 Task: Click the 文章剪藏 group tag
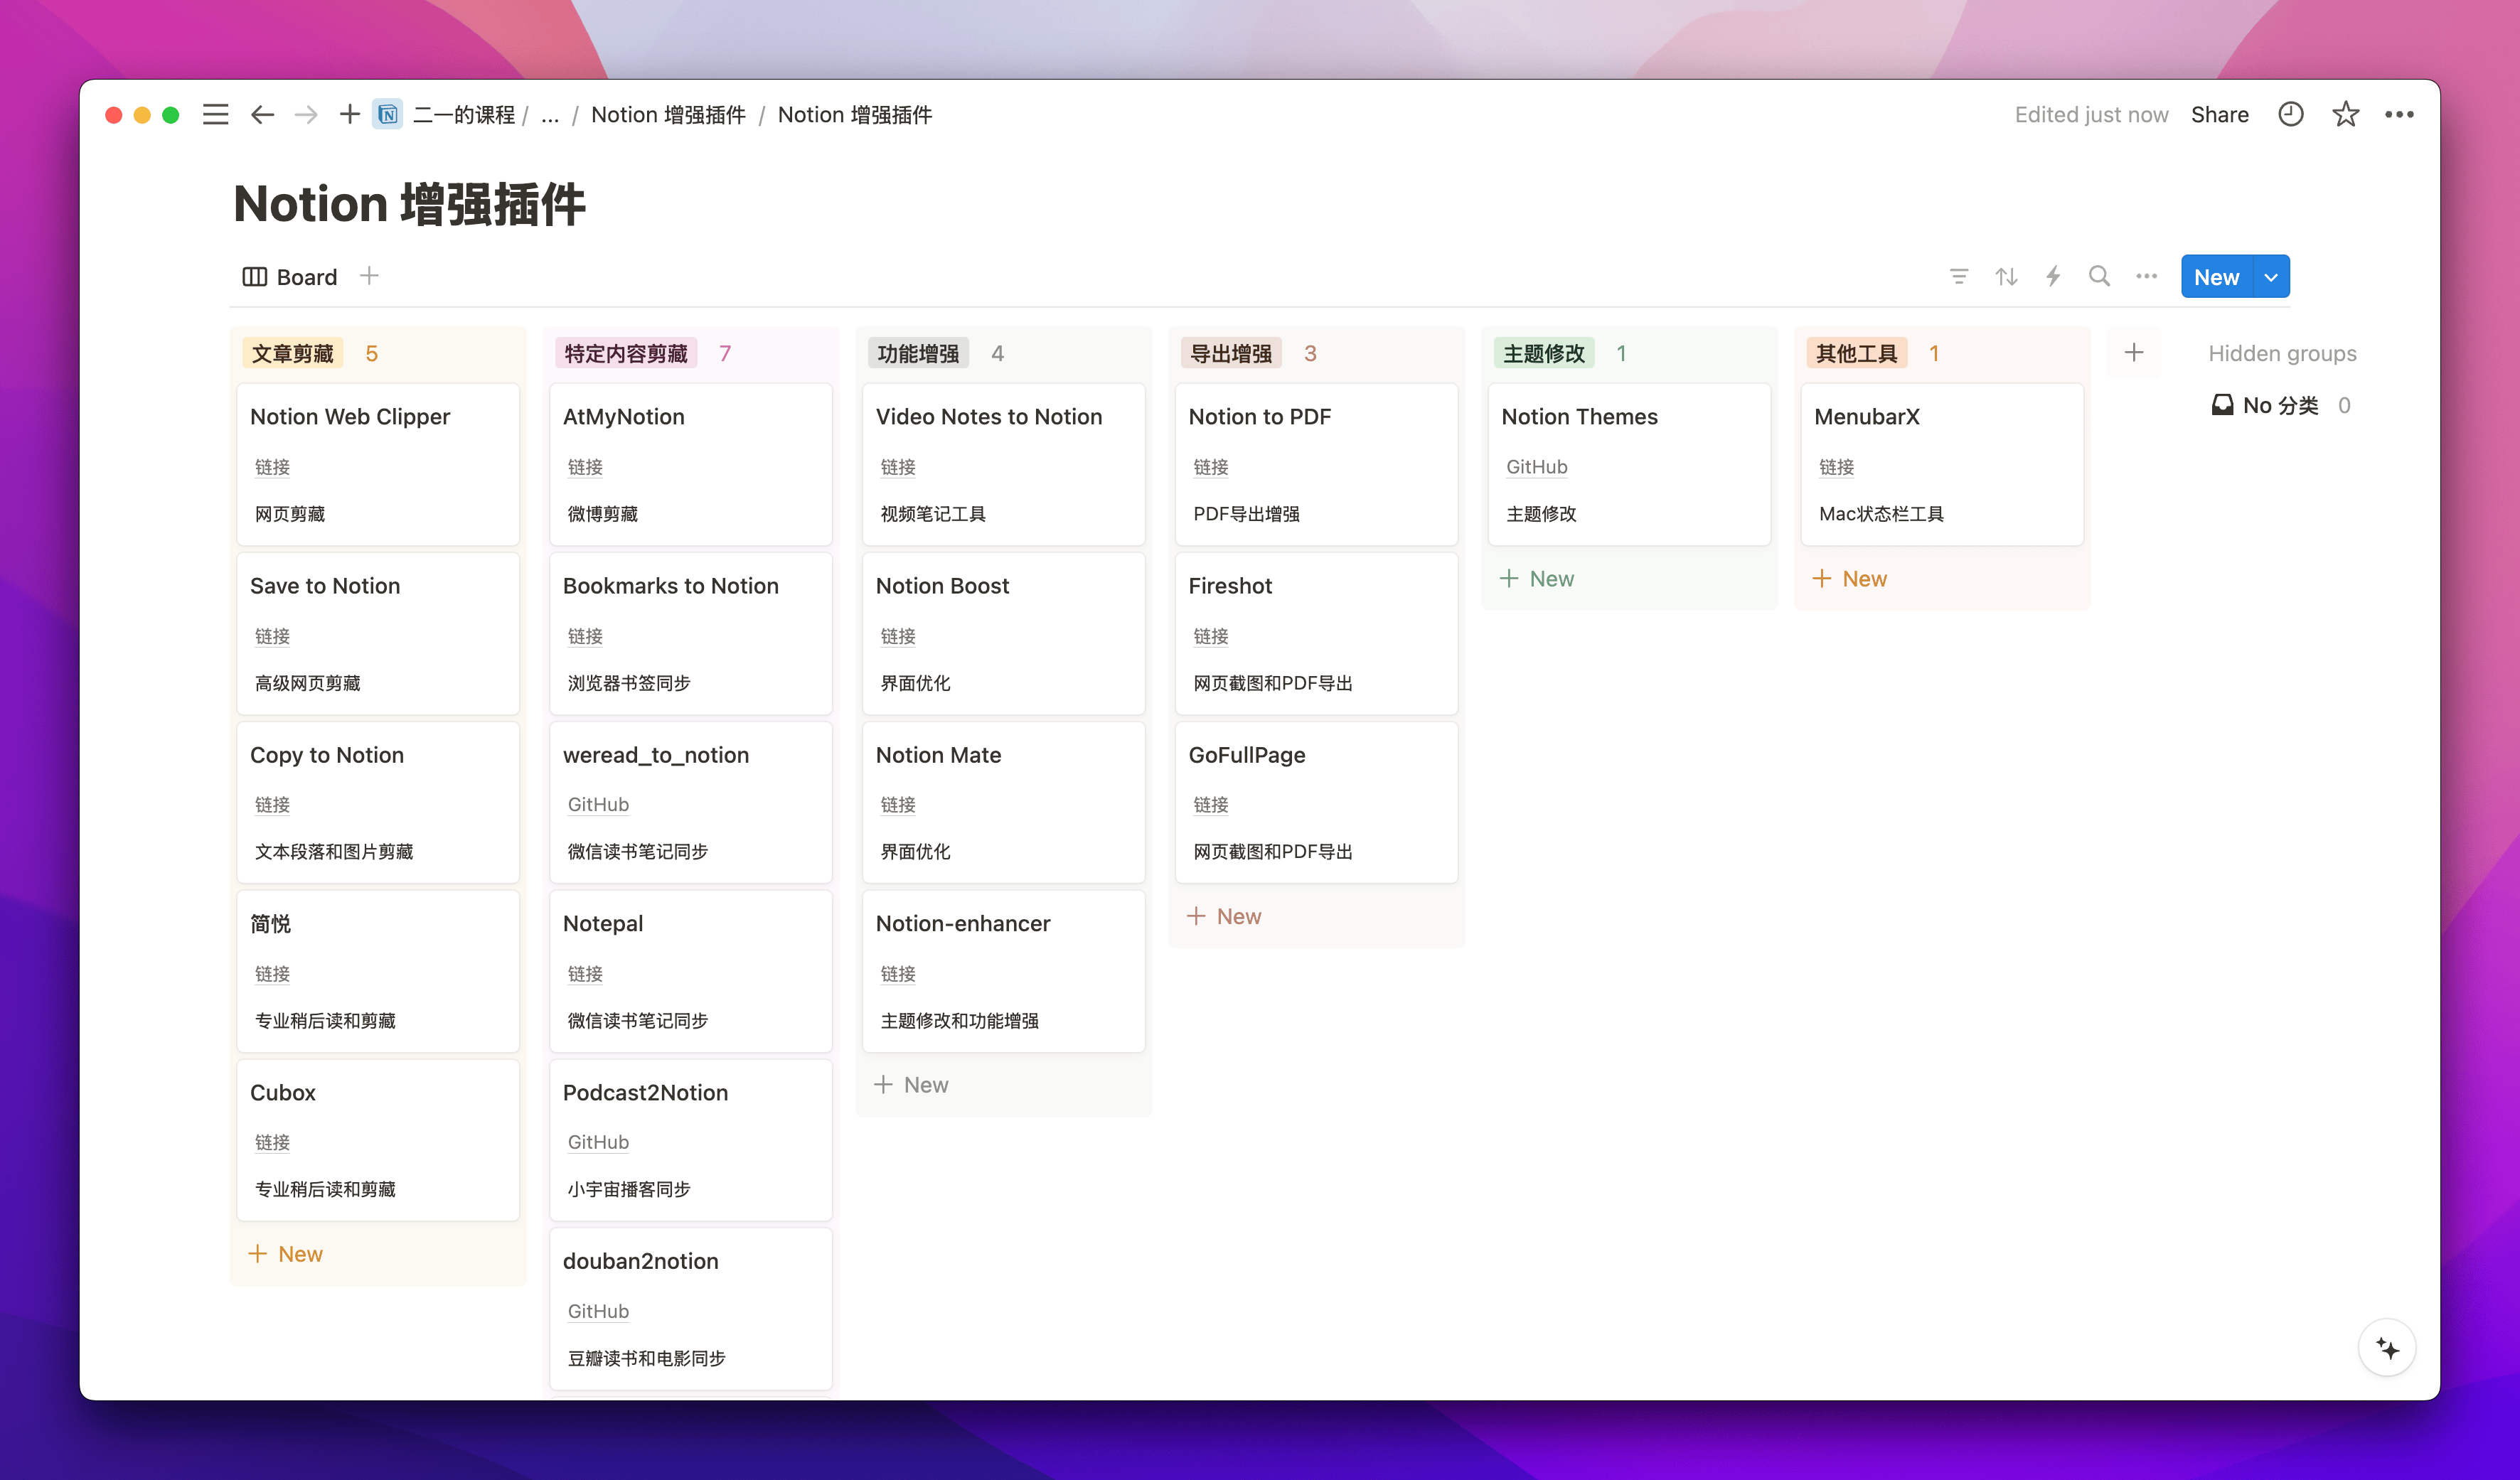pyautogui.click(x=292, y=354)
